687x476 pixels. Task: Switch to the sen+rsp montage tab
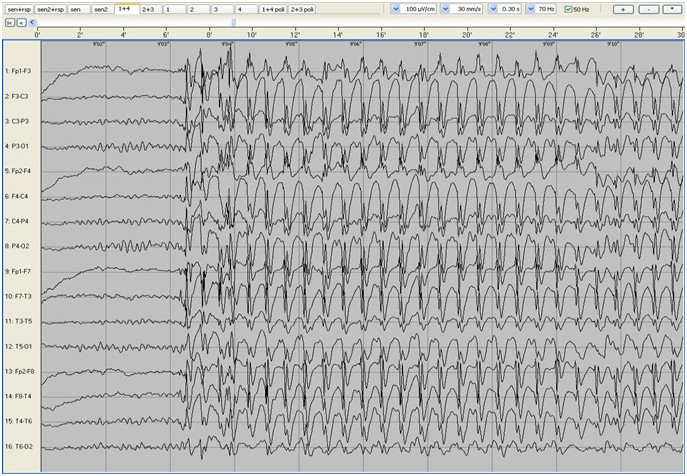point(19,9)
